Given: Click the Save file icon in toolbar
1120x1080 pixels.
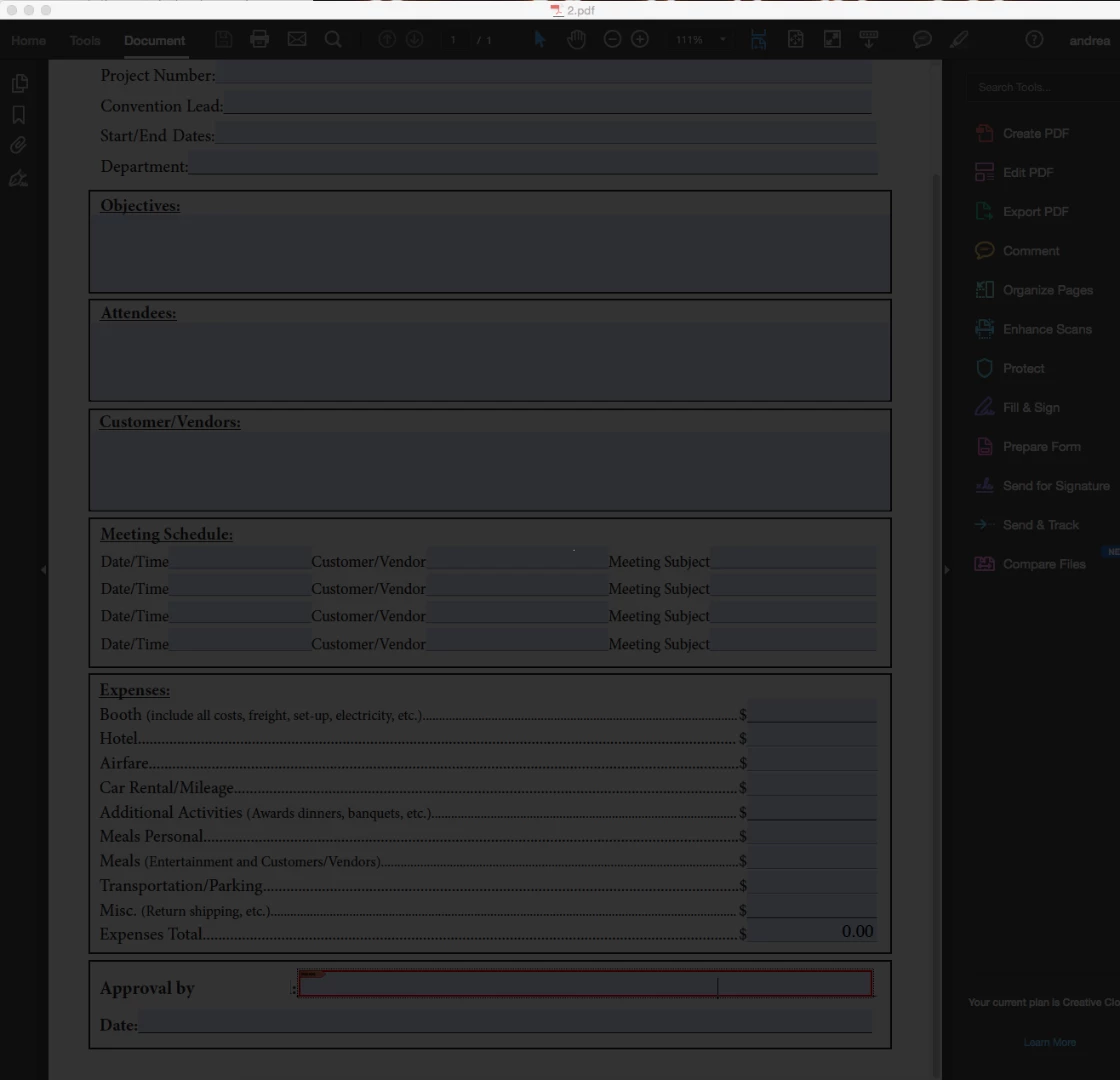Looking at the screenshot, I should click(x=223, y=39).
